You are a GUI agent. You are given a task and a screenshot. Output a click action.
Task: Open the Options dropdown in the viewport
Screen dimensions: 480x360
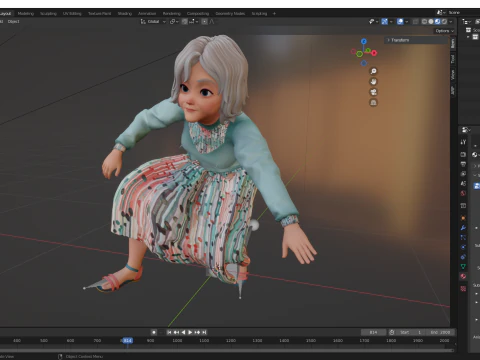click(x=445, y=31)
